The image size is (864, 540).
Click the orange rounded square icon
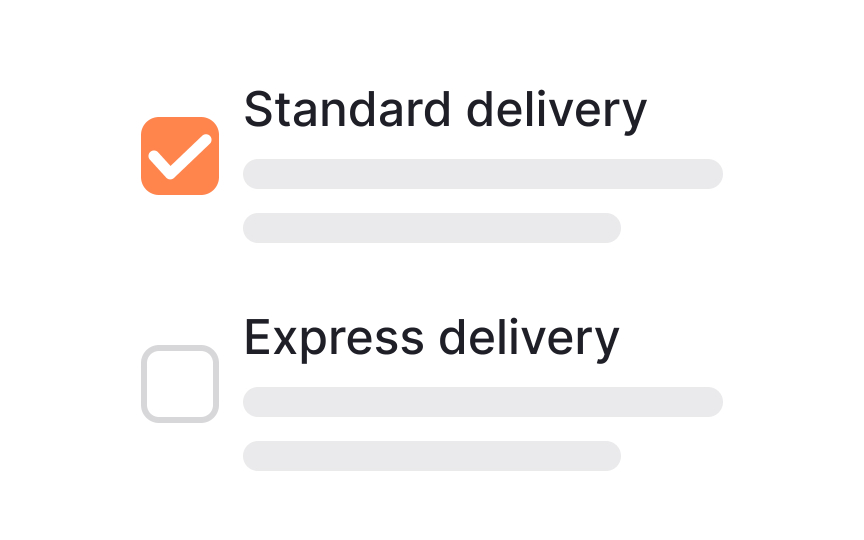180,156
